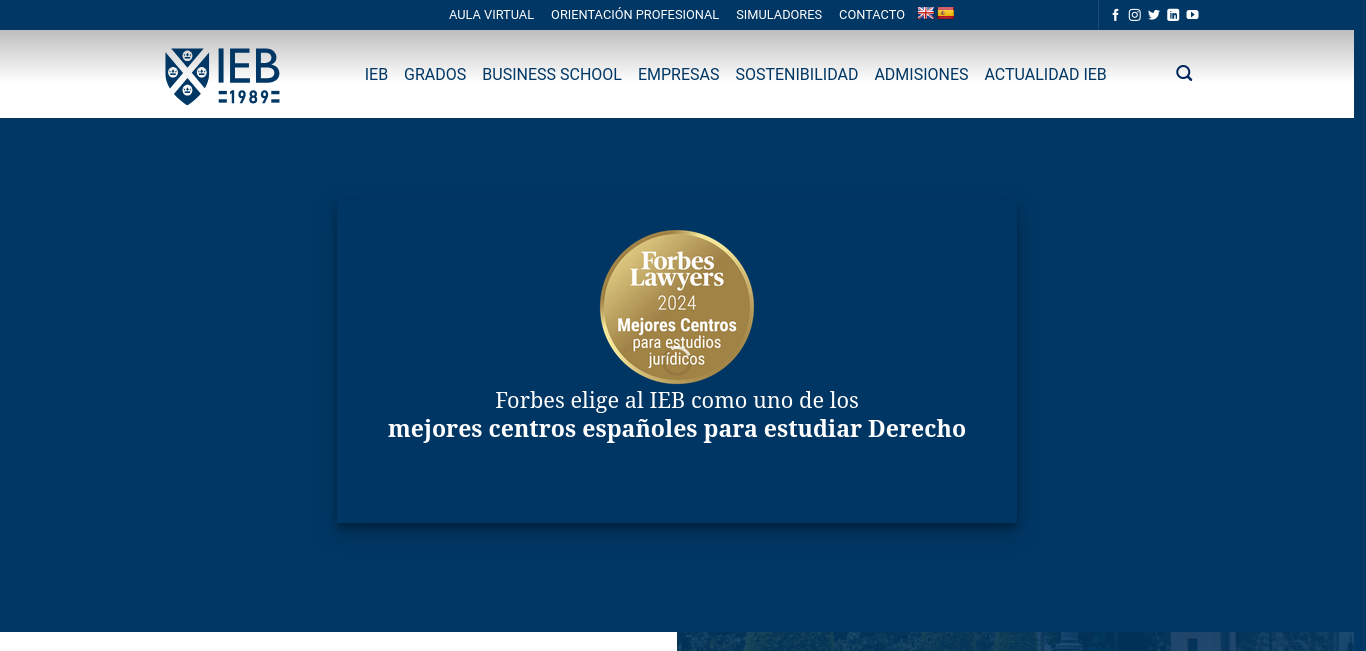Click the IEB 1989 logo

[222, 76]
